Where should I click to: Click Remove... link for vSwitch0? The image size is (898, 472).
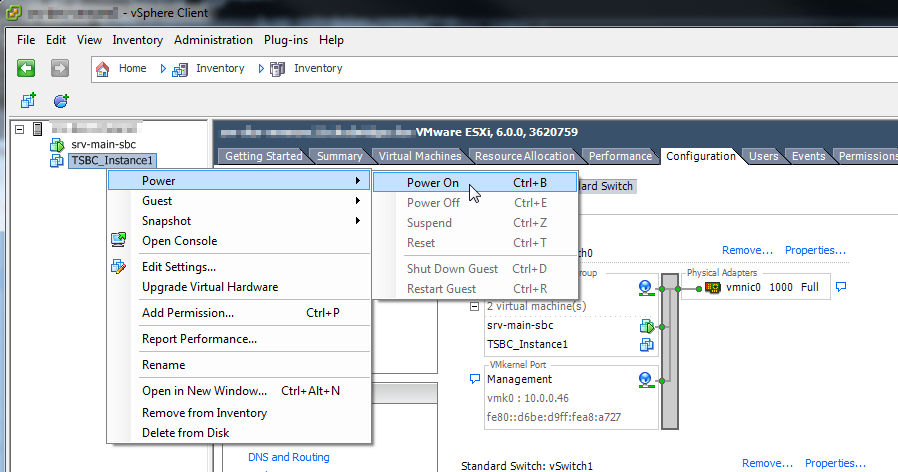pyautogui.click(x=747, y=250)
